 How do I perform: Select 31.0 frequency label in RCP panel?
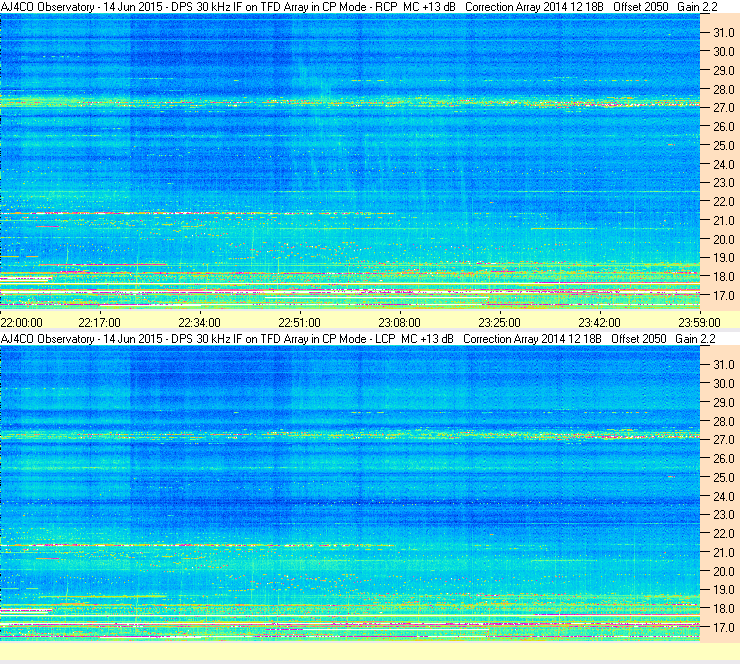(x=723, y=33)
